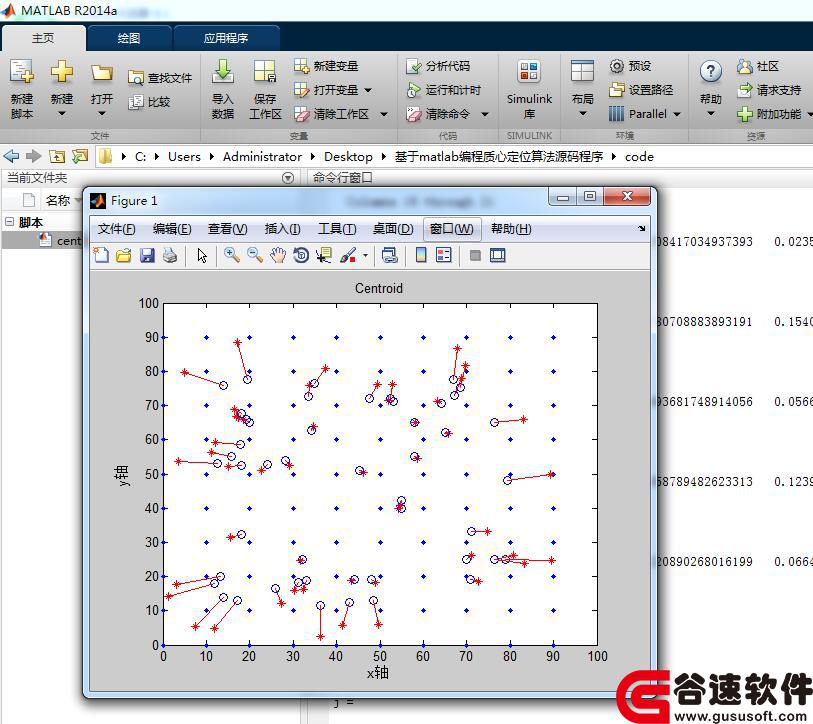The image size is (813, 724).
Task: Click 附加功能 add-ons
Action: [x=769, y=114]
